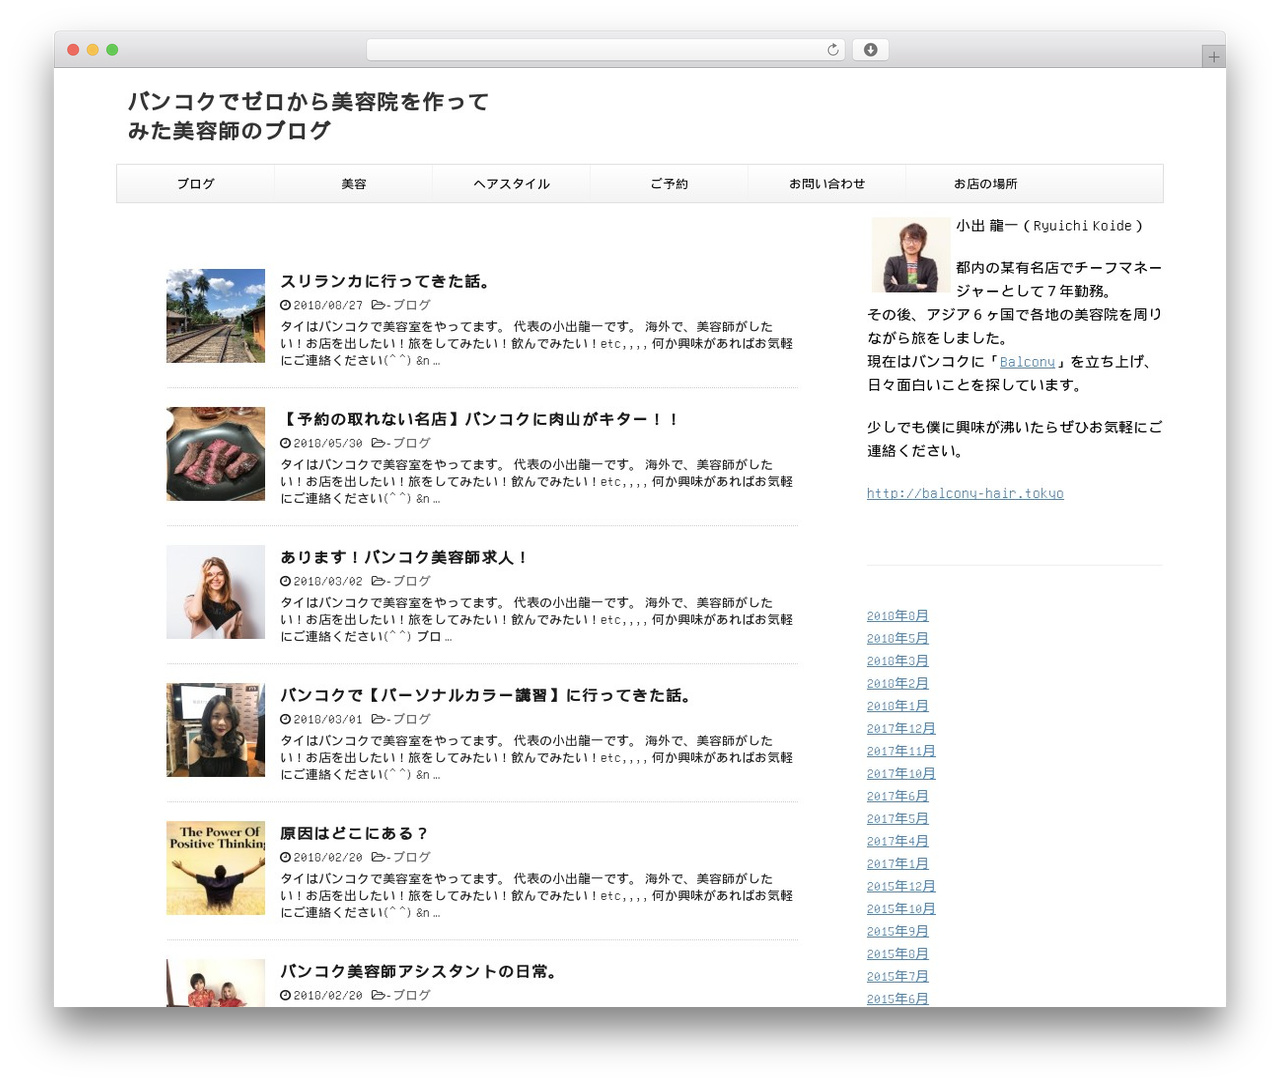Open the 肉山 Bangkok post title

[x=481, y=419]
